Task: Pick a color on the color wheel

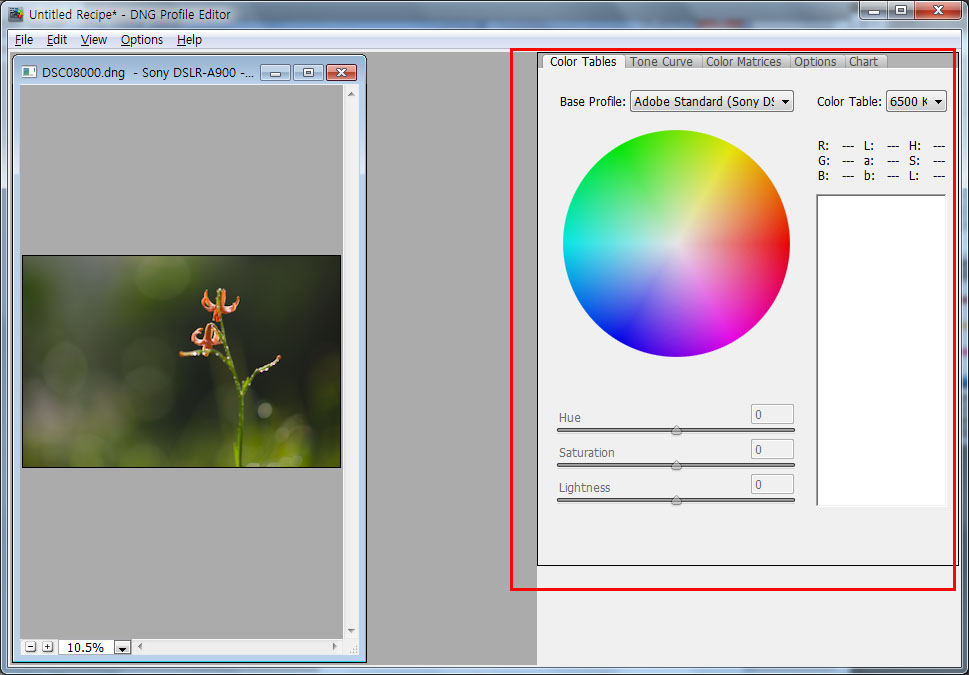Action: point(676,244)
